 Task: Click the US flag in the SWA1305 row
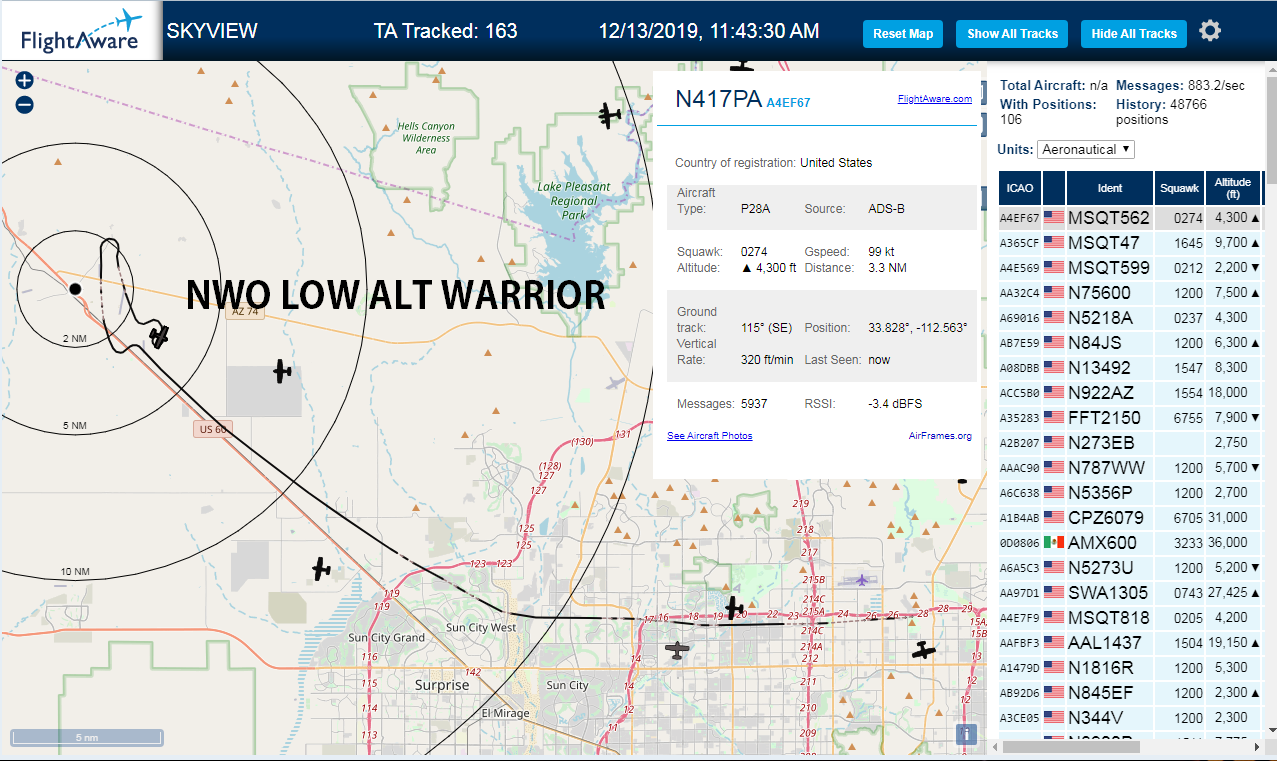1054,592
